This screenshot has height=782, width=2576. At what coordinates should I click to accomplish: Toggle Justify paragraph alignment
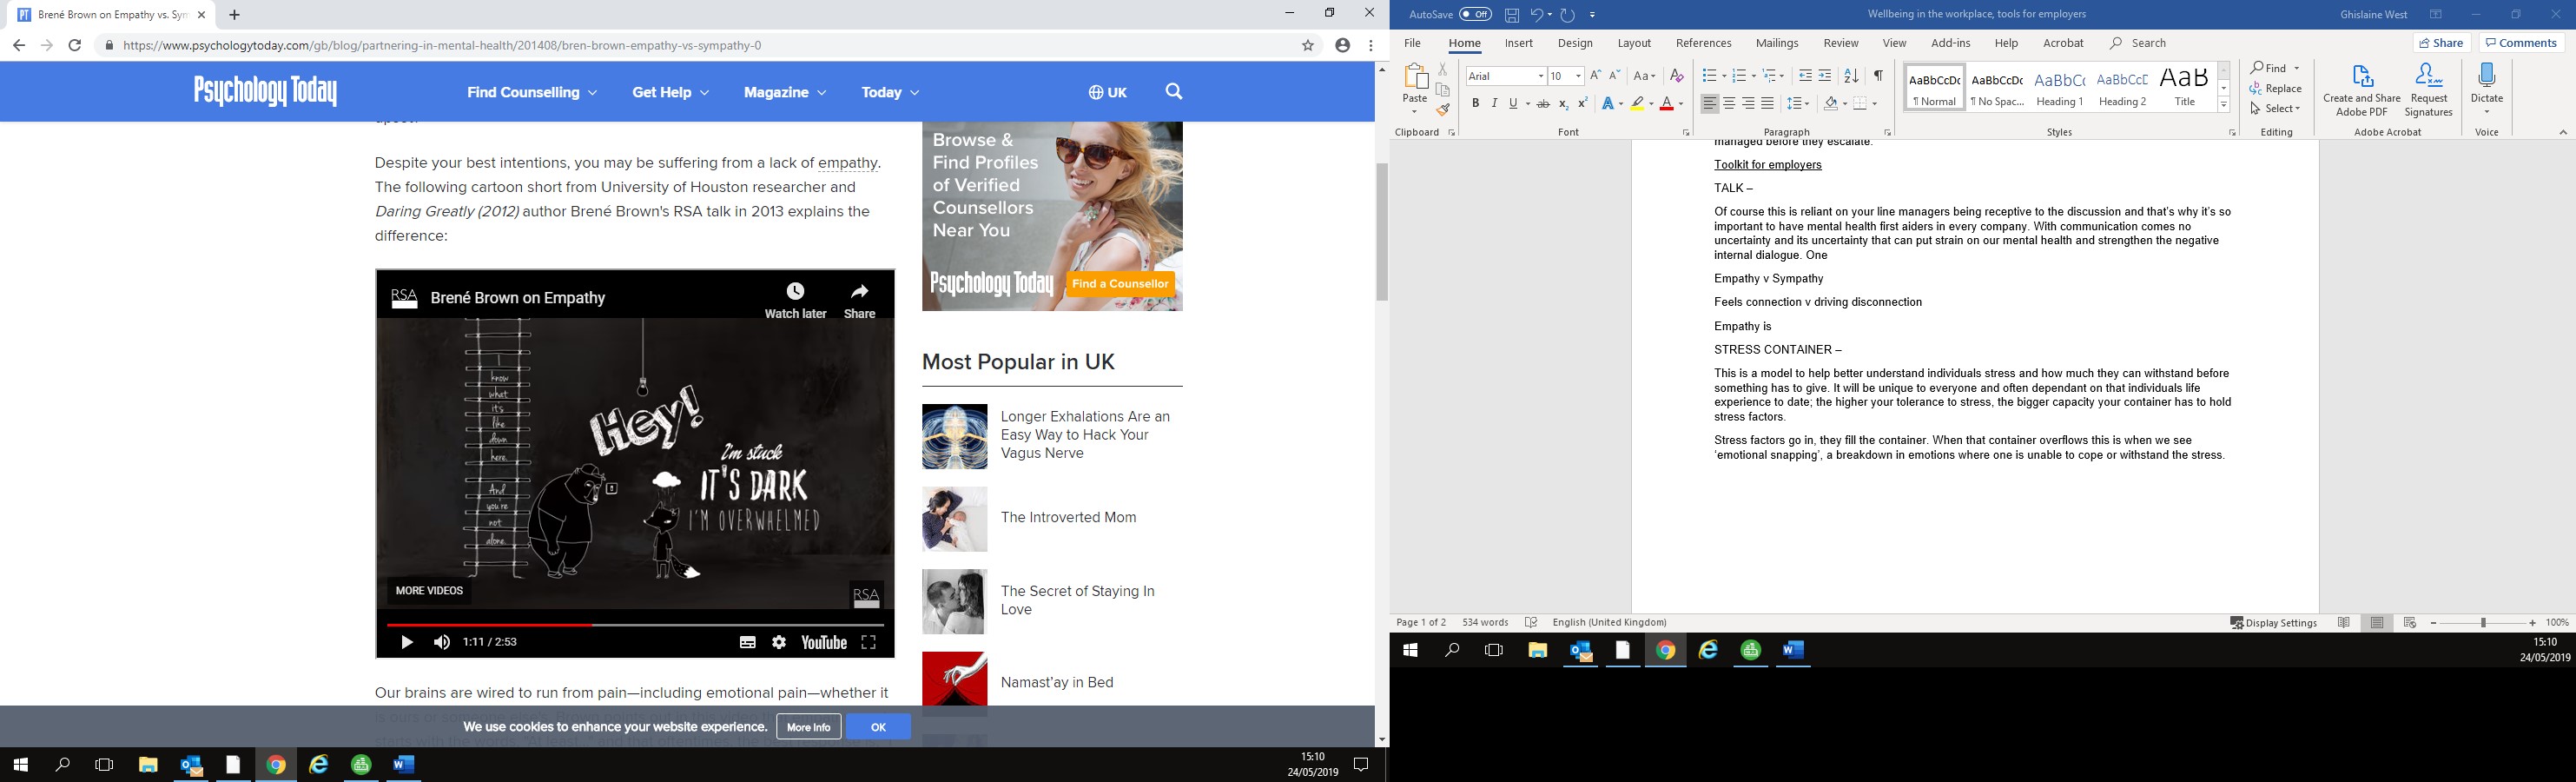[1767, 104]
